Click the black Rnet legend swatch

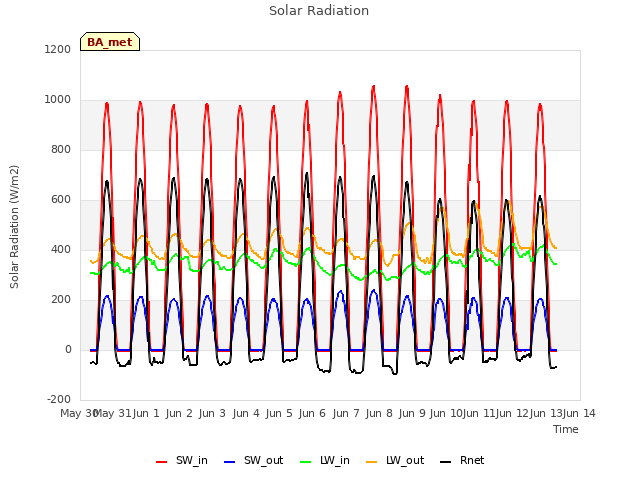pyautogui.click(x=445, y=462)
